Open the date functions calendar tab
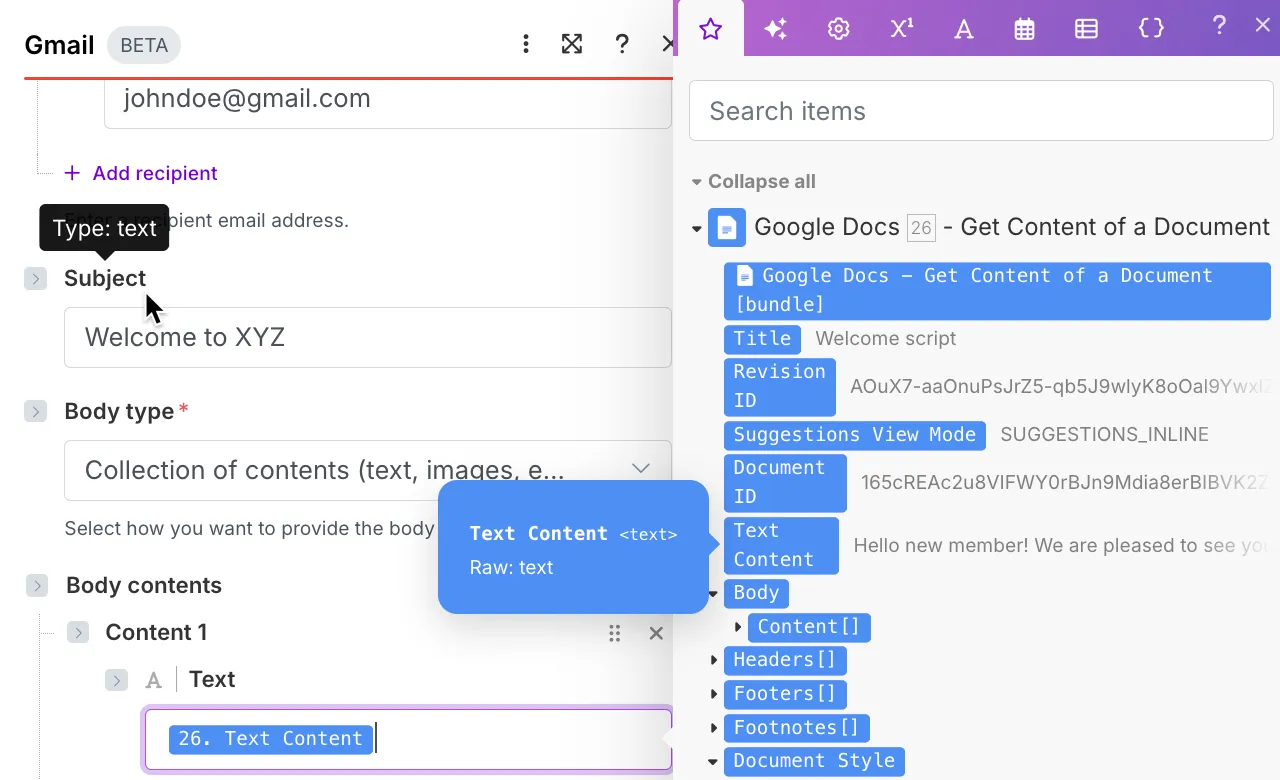This screenshot has width=1280, height=780. [x=1024, y=29]
